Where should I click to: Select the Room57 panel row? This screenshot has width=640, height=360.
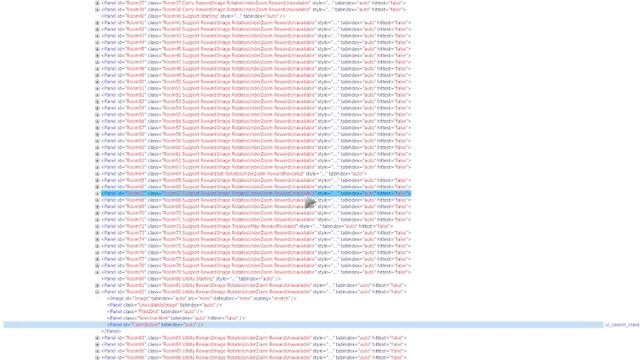click(x=256, y=128)
